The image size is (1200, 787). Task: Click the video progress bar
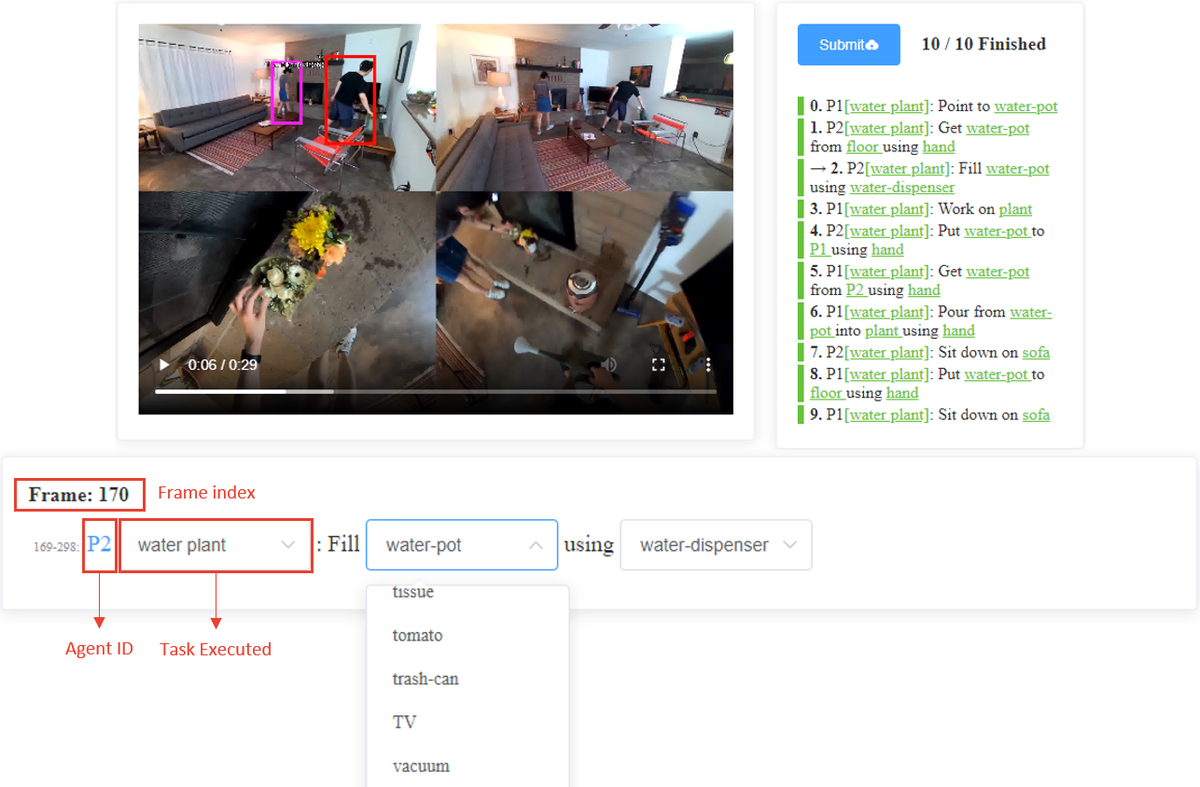tap(436, 391)
